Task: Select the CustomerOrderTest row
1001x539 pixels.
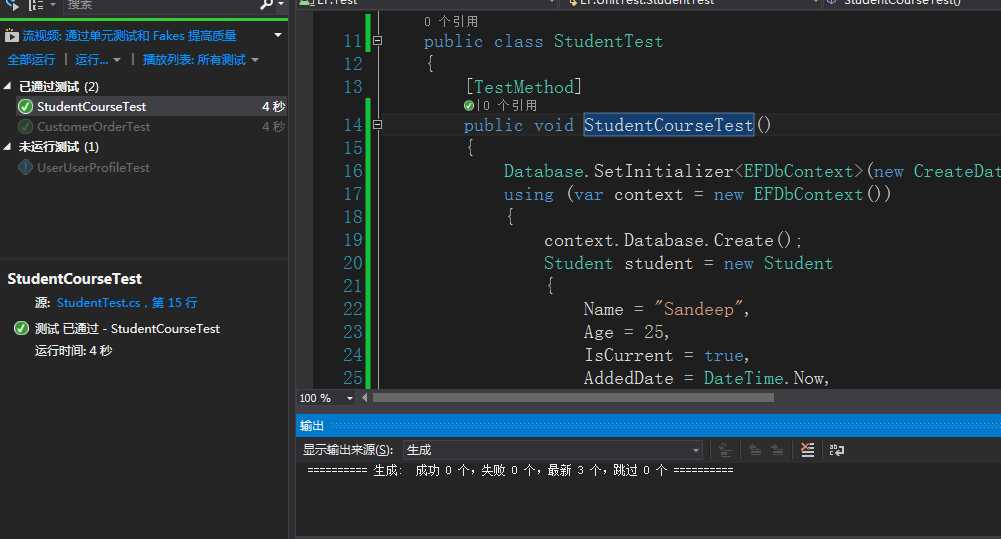Action: 151,126
